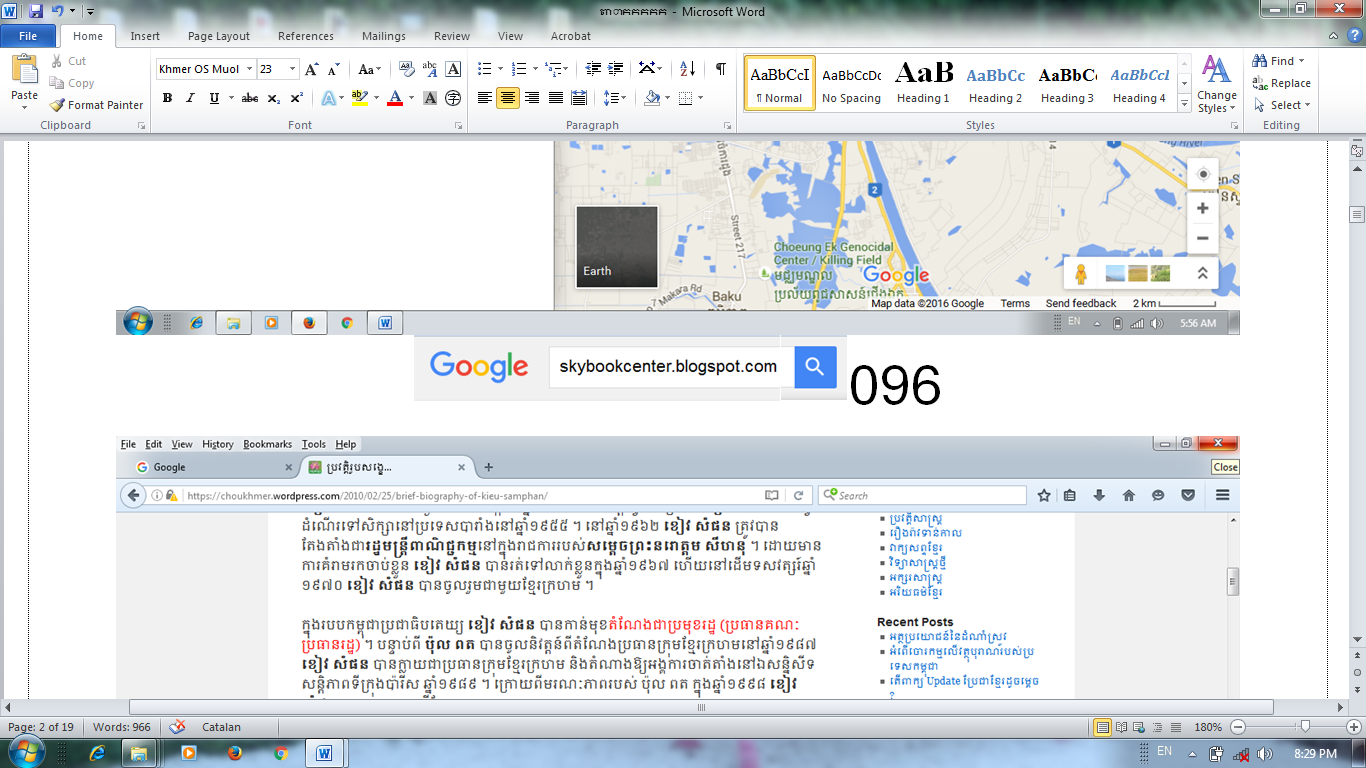Click the Decrease Indent icon
Viewport: 1366px width, 768px height.
593,69
